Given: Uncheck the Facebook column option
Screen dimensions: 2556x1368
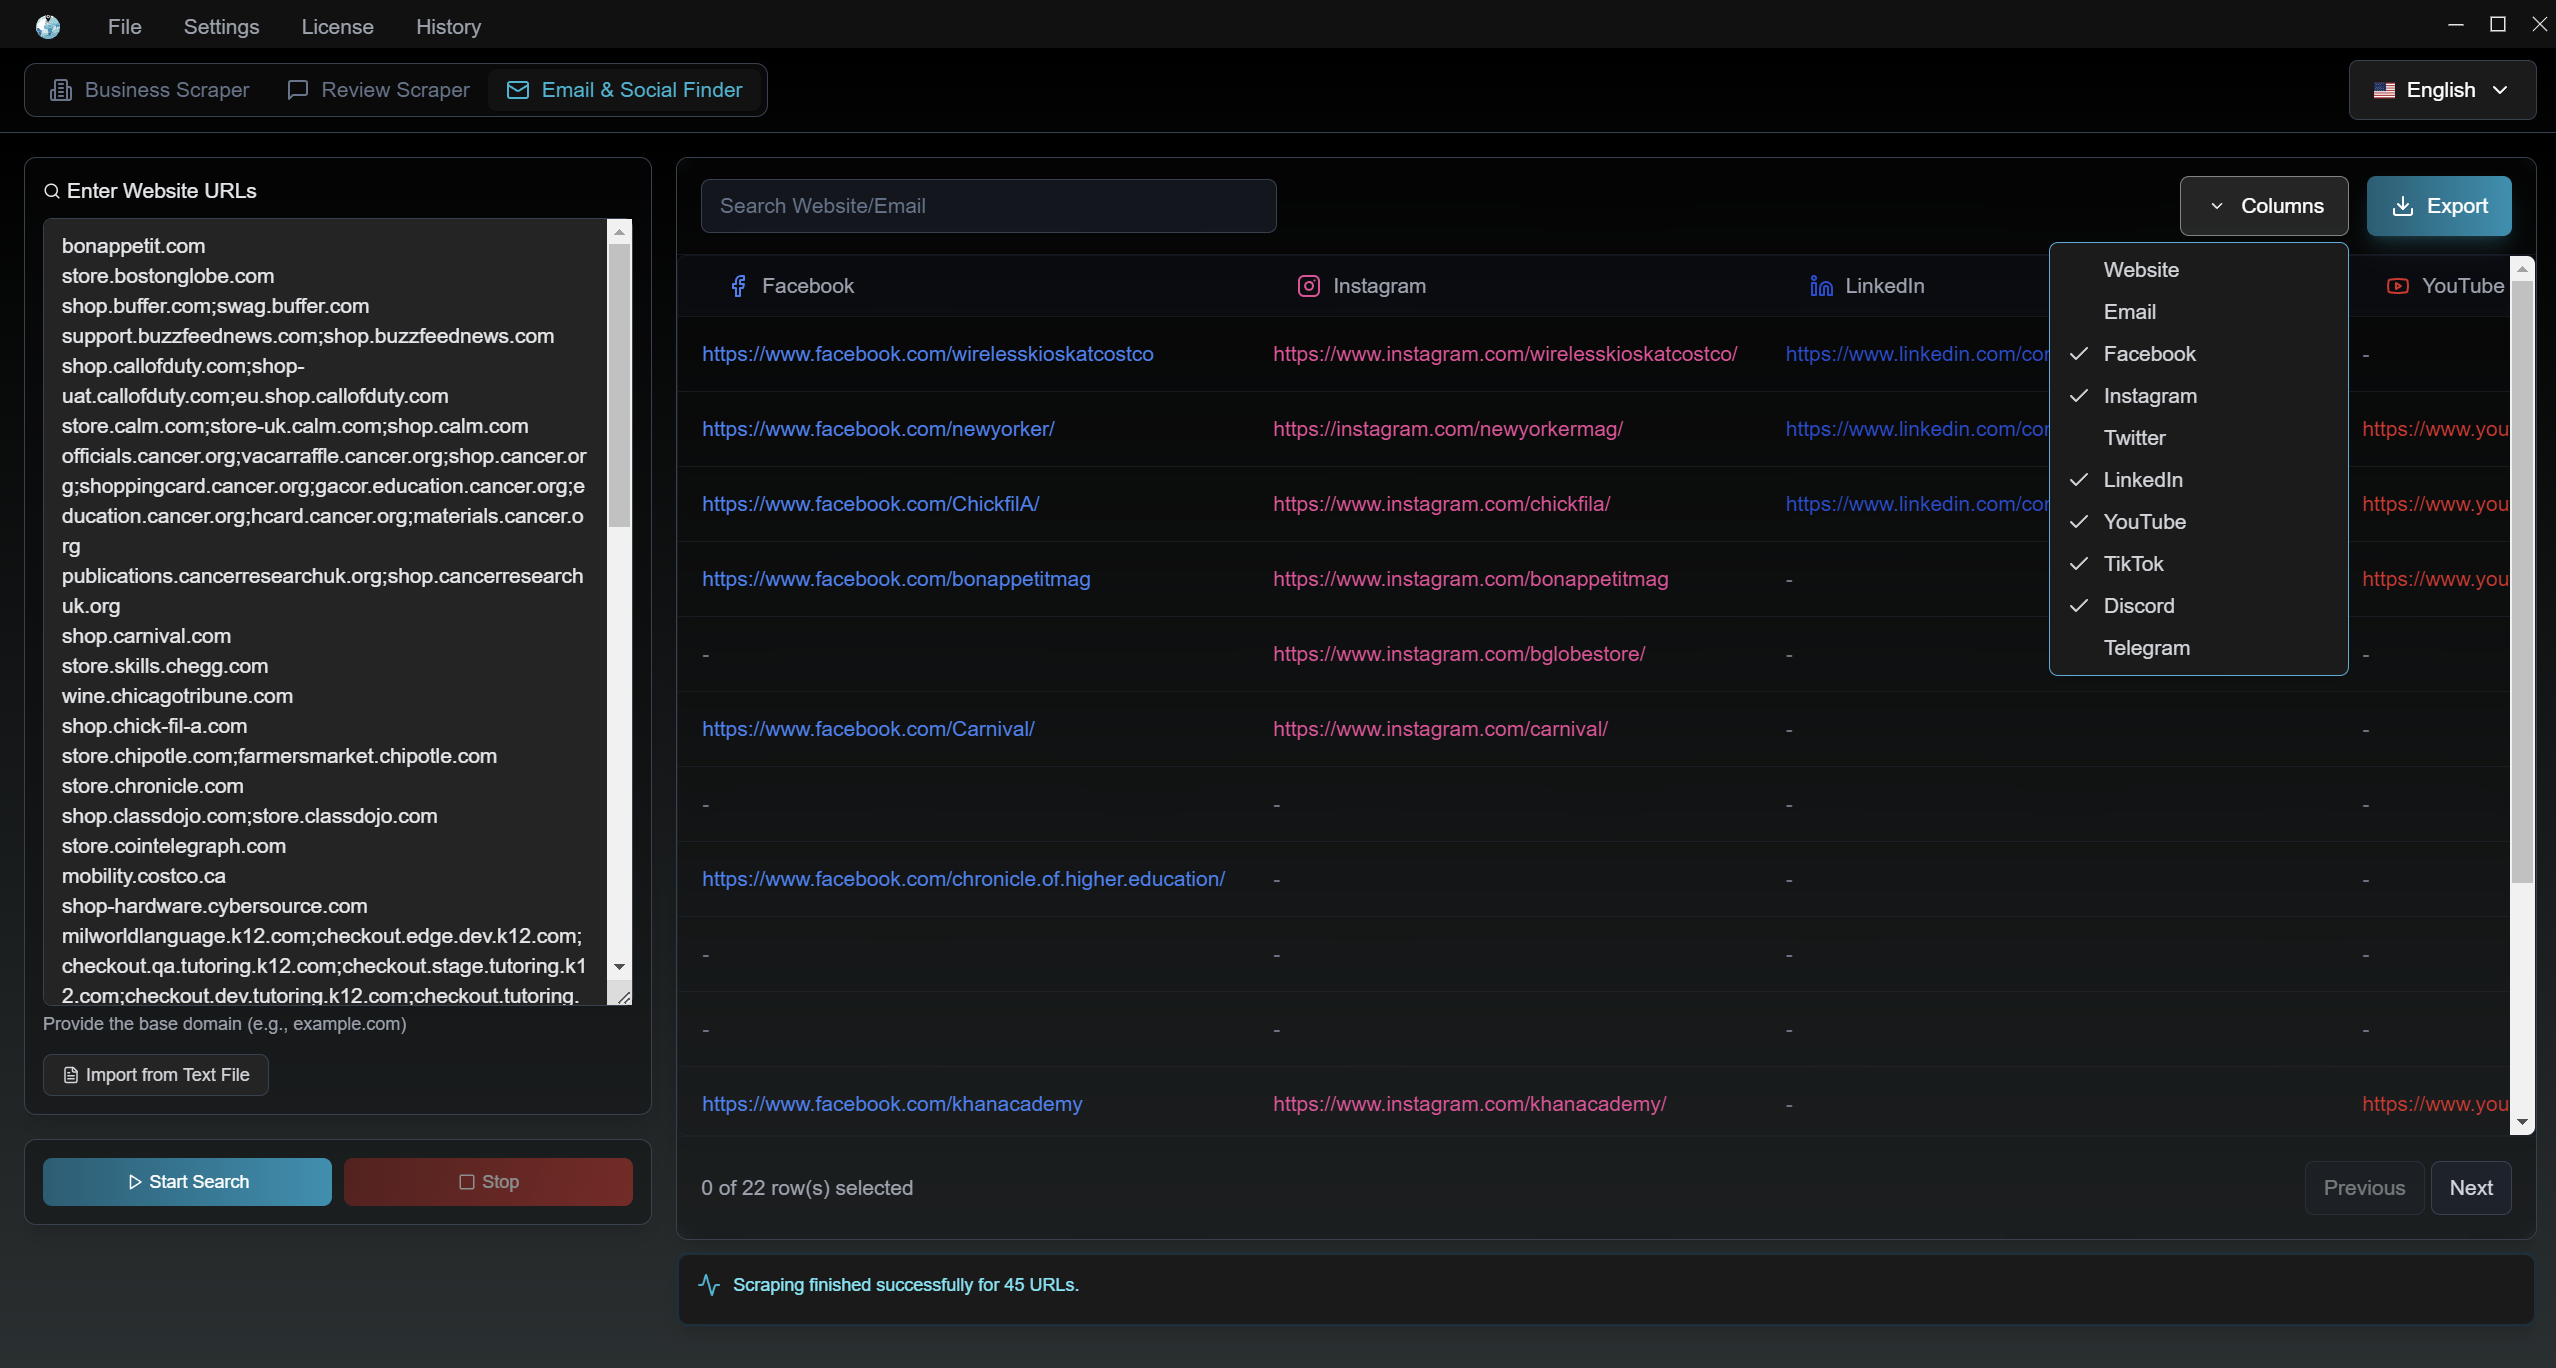Looking at the screenshot, I should [x=2149, y=354].
